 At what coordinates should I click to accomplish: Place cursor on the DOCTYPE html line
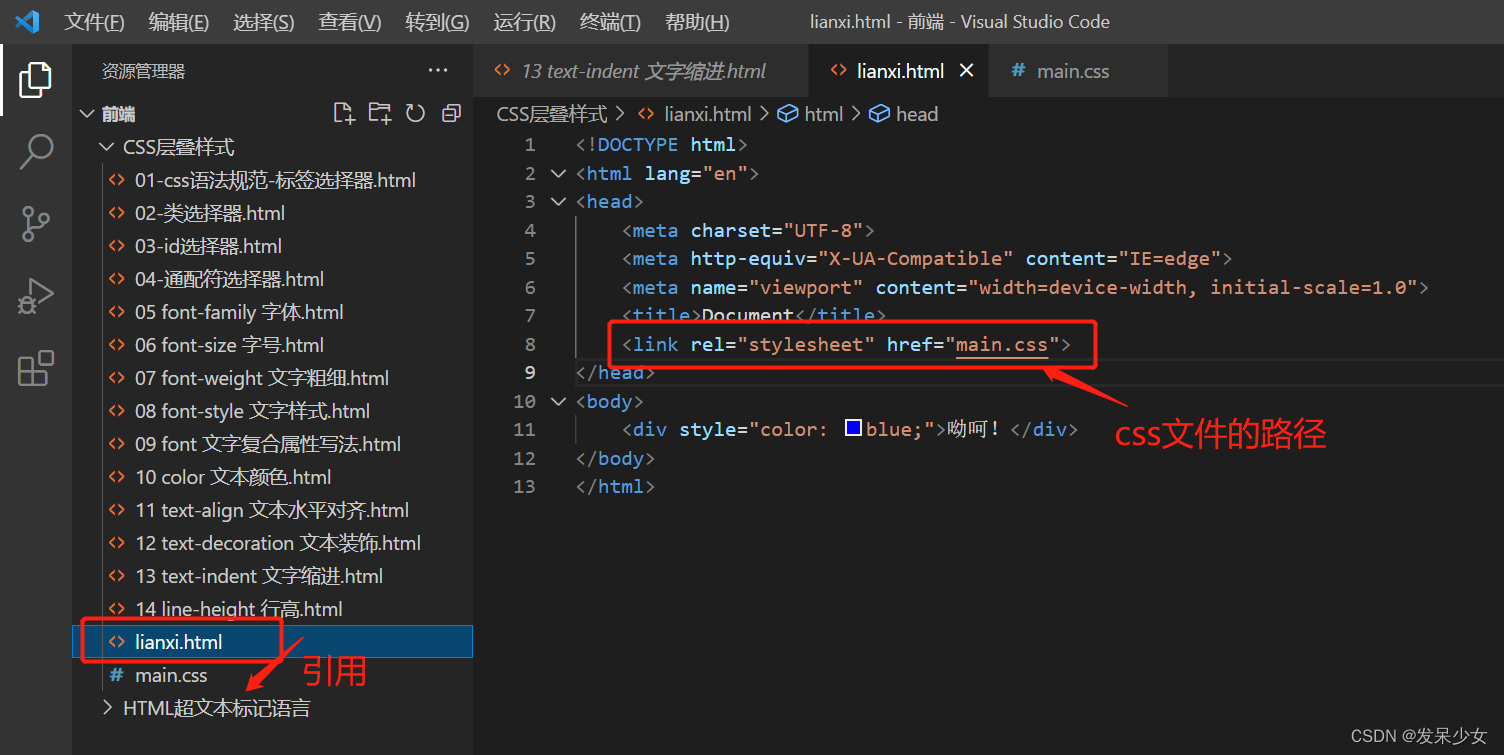point(661,145)
